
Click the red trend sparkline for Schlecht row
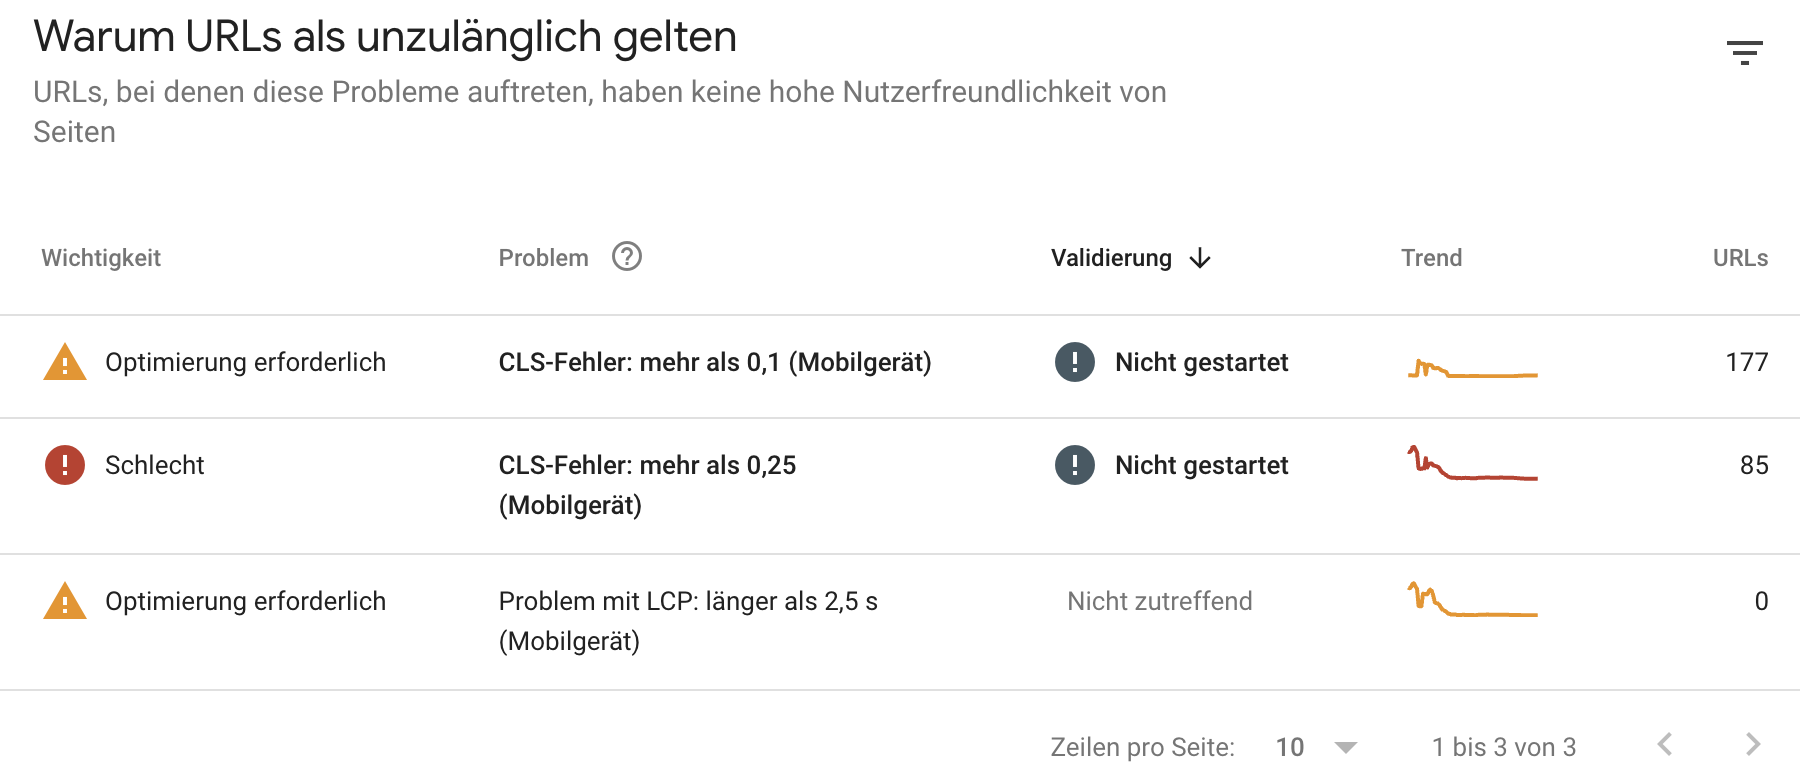[x=1472, y=464]
